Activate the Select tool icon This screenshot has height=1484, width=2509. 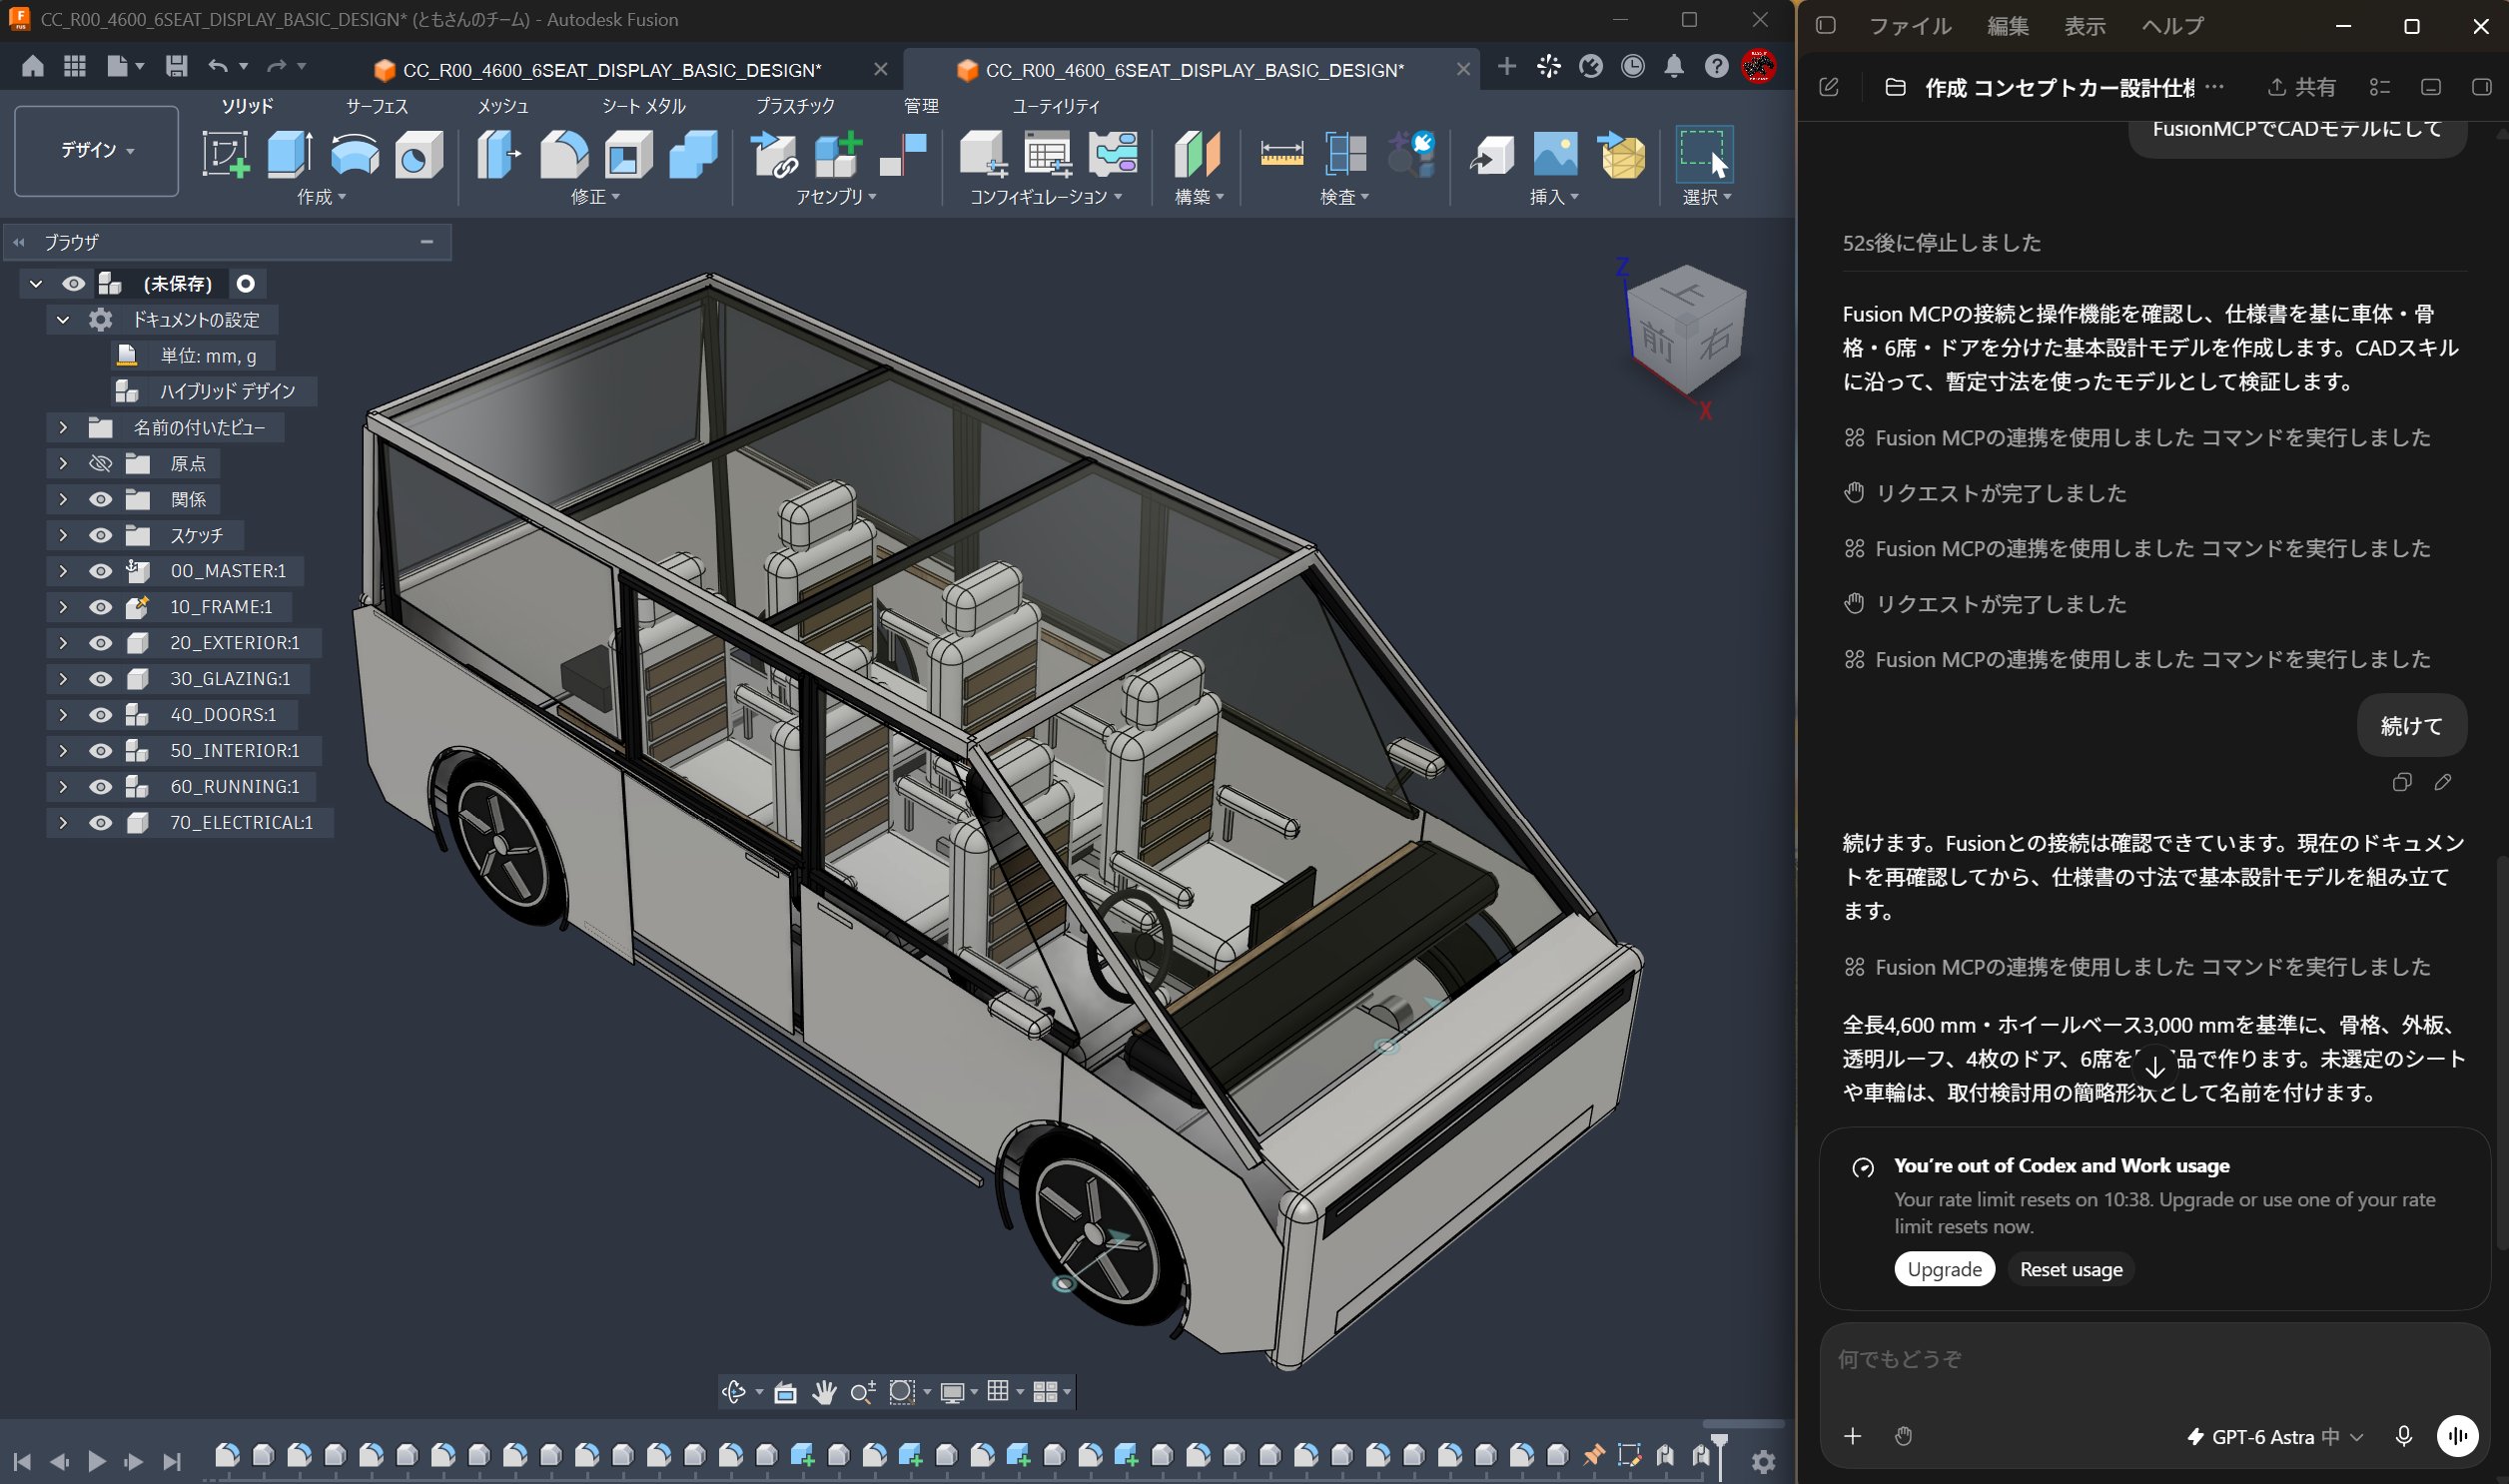[x=1704, y=155]
